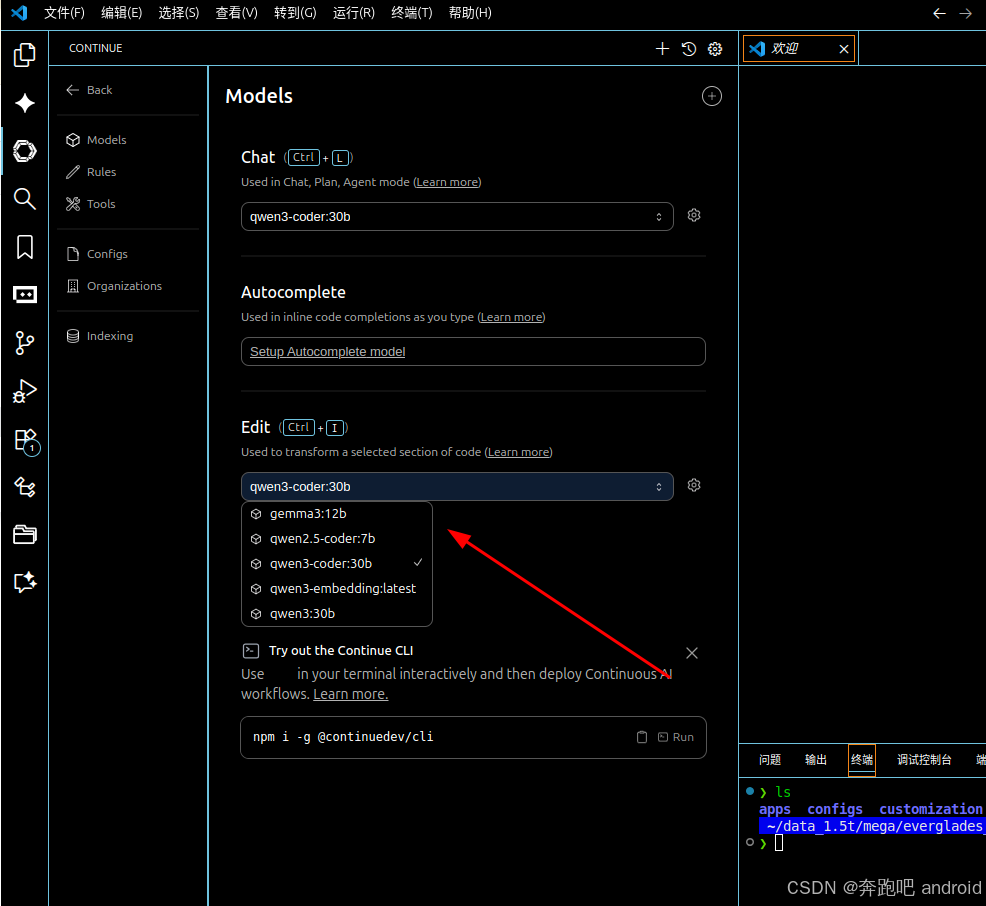Click Setup Autocomplete model link
This screenshot has height=906, width=986.
[x=327, y=351]
